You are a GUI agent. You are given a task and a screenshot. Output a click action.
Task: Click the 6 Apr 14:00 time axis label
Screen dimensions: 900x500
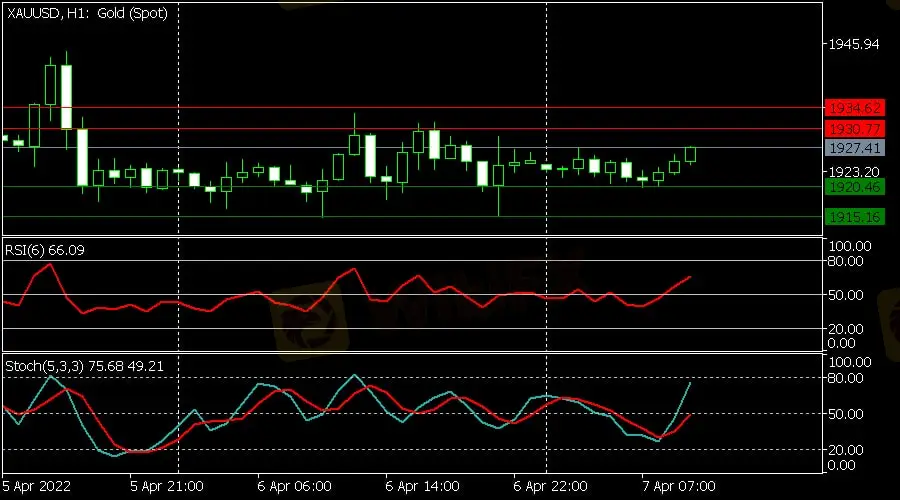[x=422, y=486]
